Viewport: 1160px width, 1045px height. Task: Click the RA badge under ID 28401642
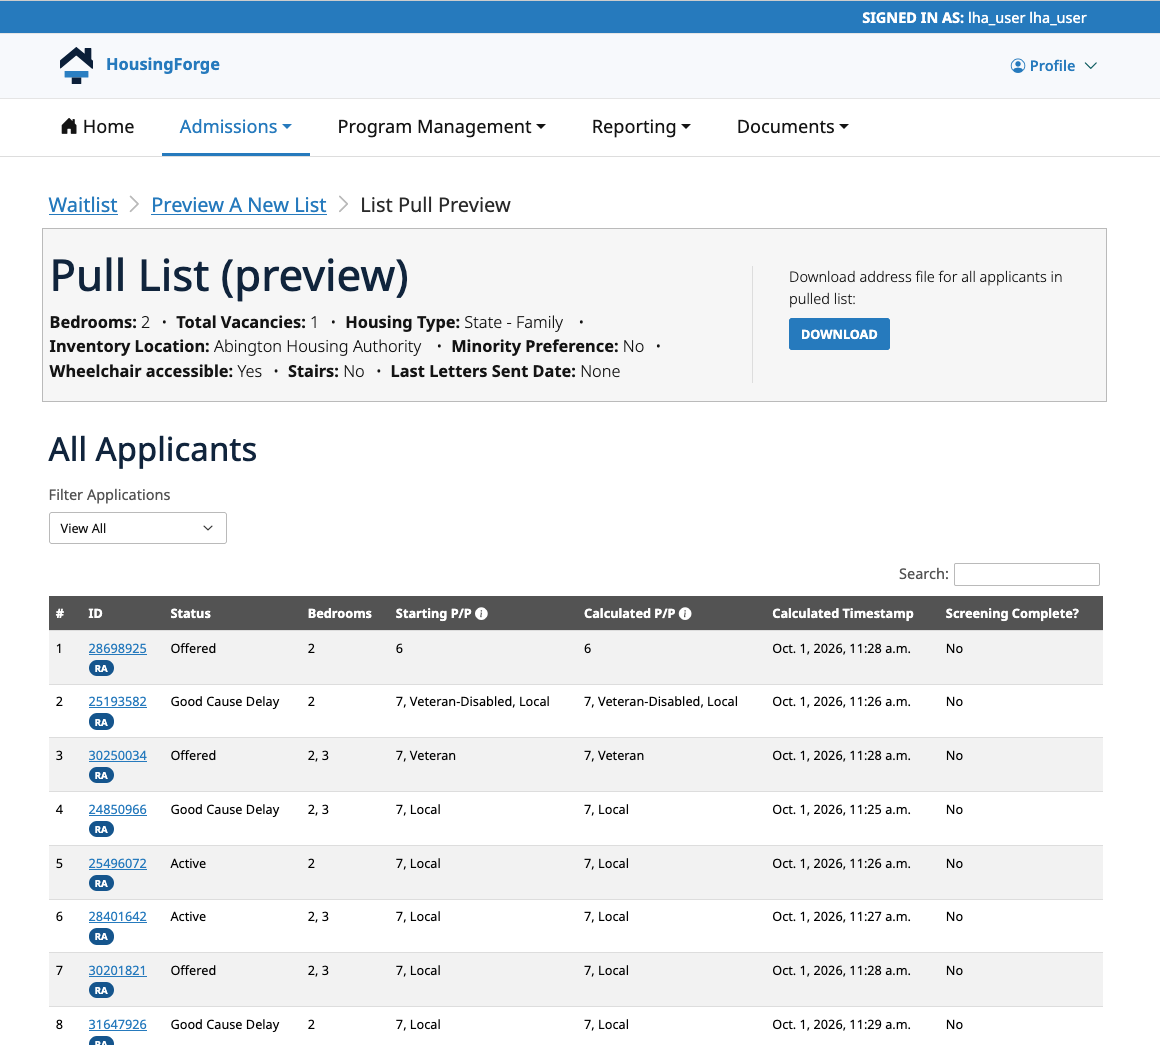[101, 937]
